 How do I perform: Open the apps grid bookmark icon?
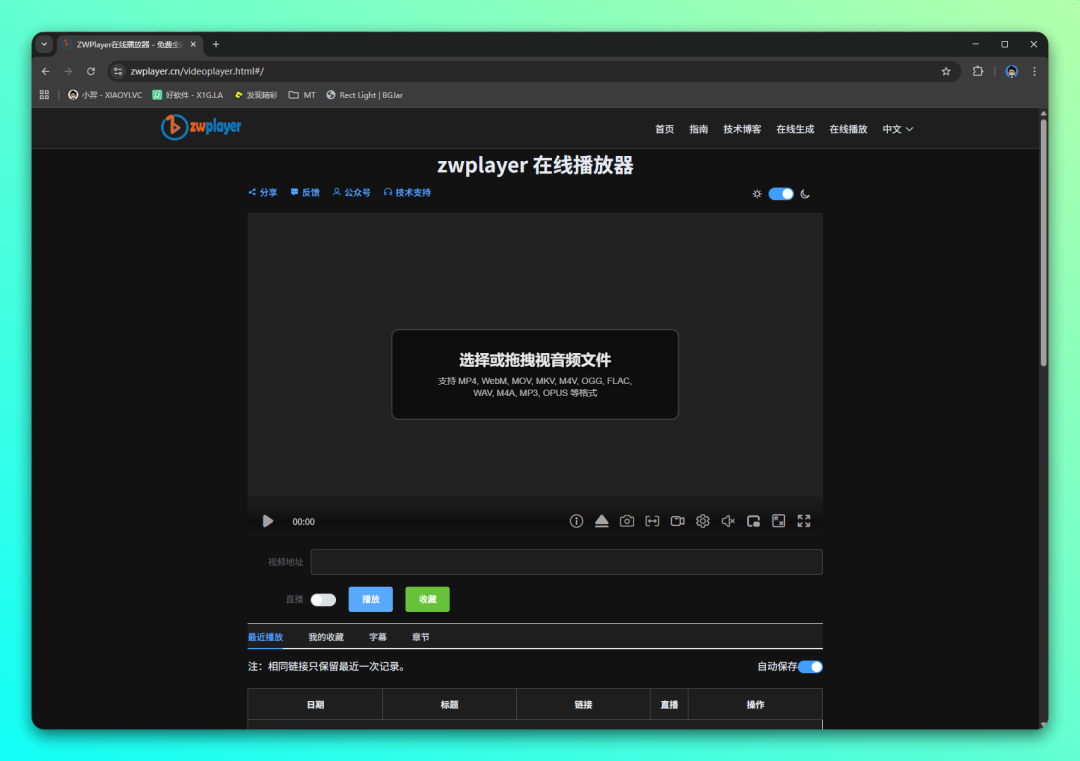pos(44,95)
